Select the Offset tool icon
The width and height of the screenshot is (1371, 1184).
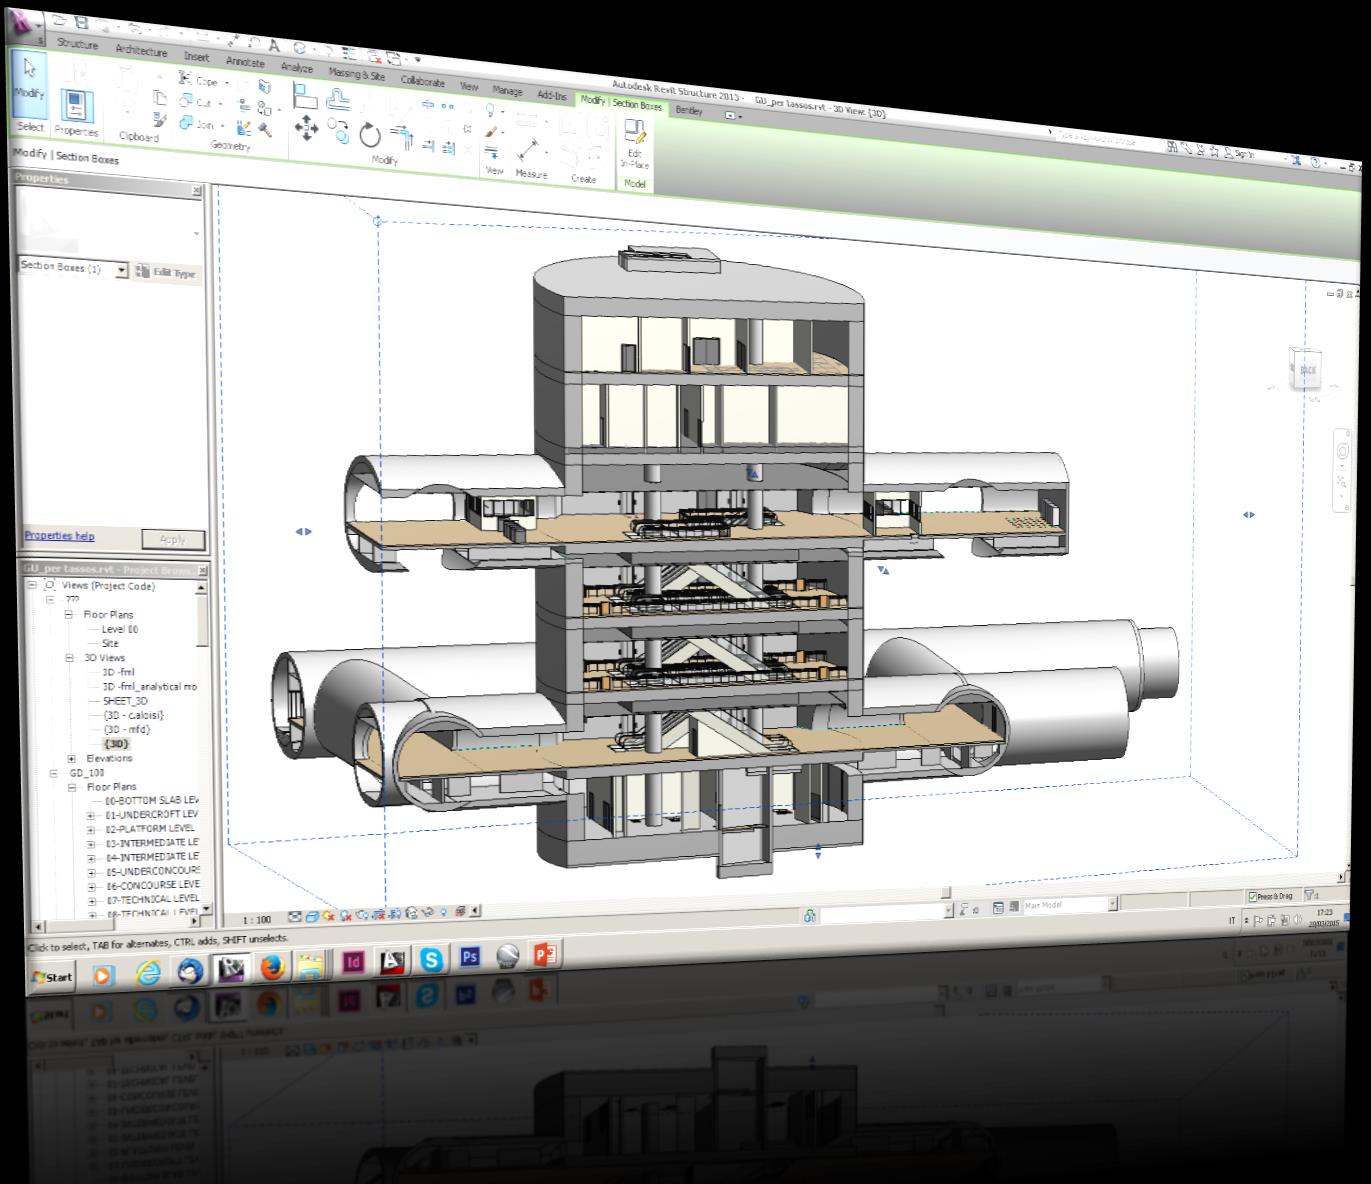(x=340, y=100)
